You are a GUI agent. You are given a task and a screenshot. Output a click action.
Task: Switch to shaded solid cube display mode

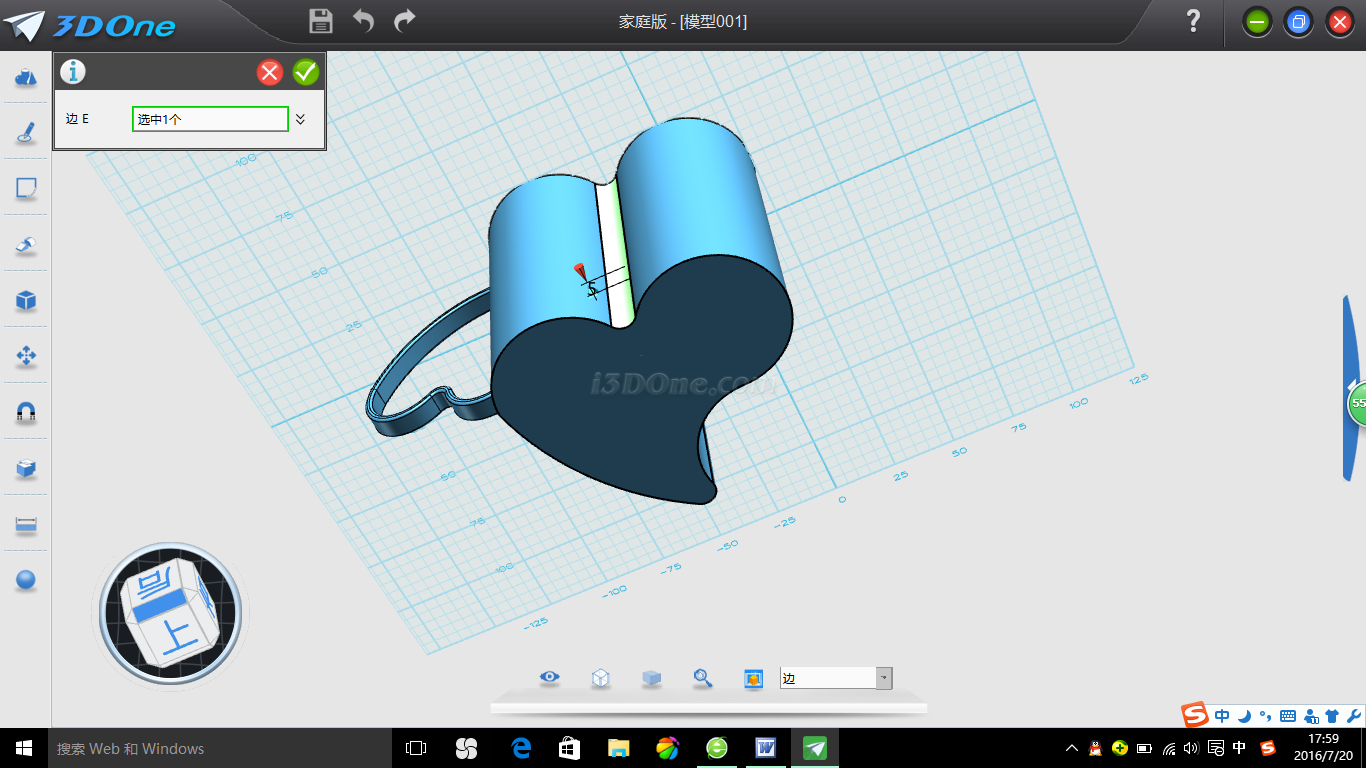[x=651, y=678]
